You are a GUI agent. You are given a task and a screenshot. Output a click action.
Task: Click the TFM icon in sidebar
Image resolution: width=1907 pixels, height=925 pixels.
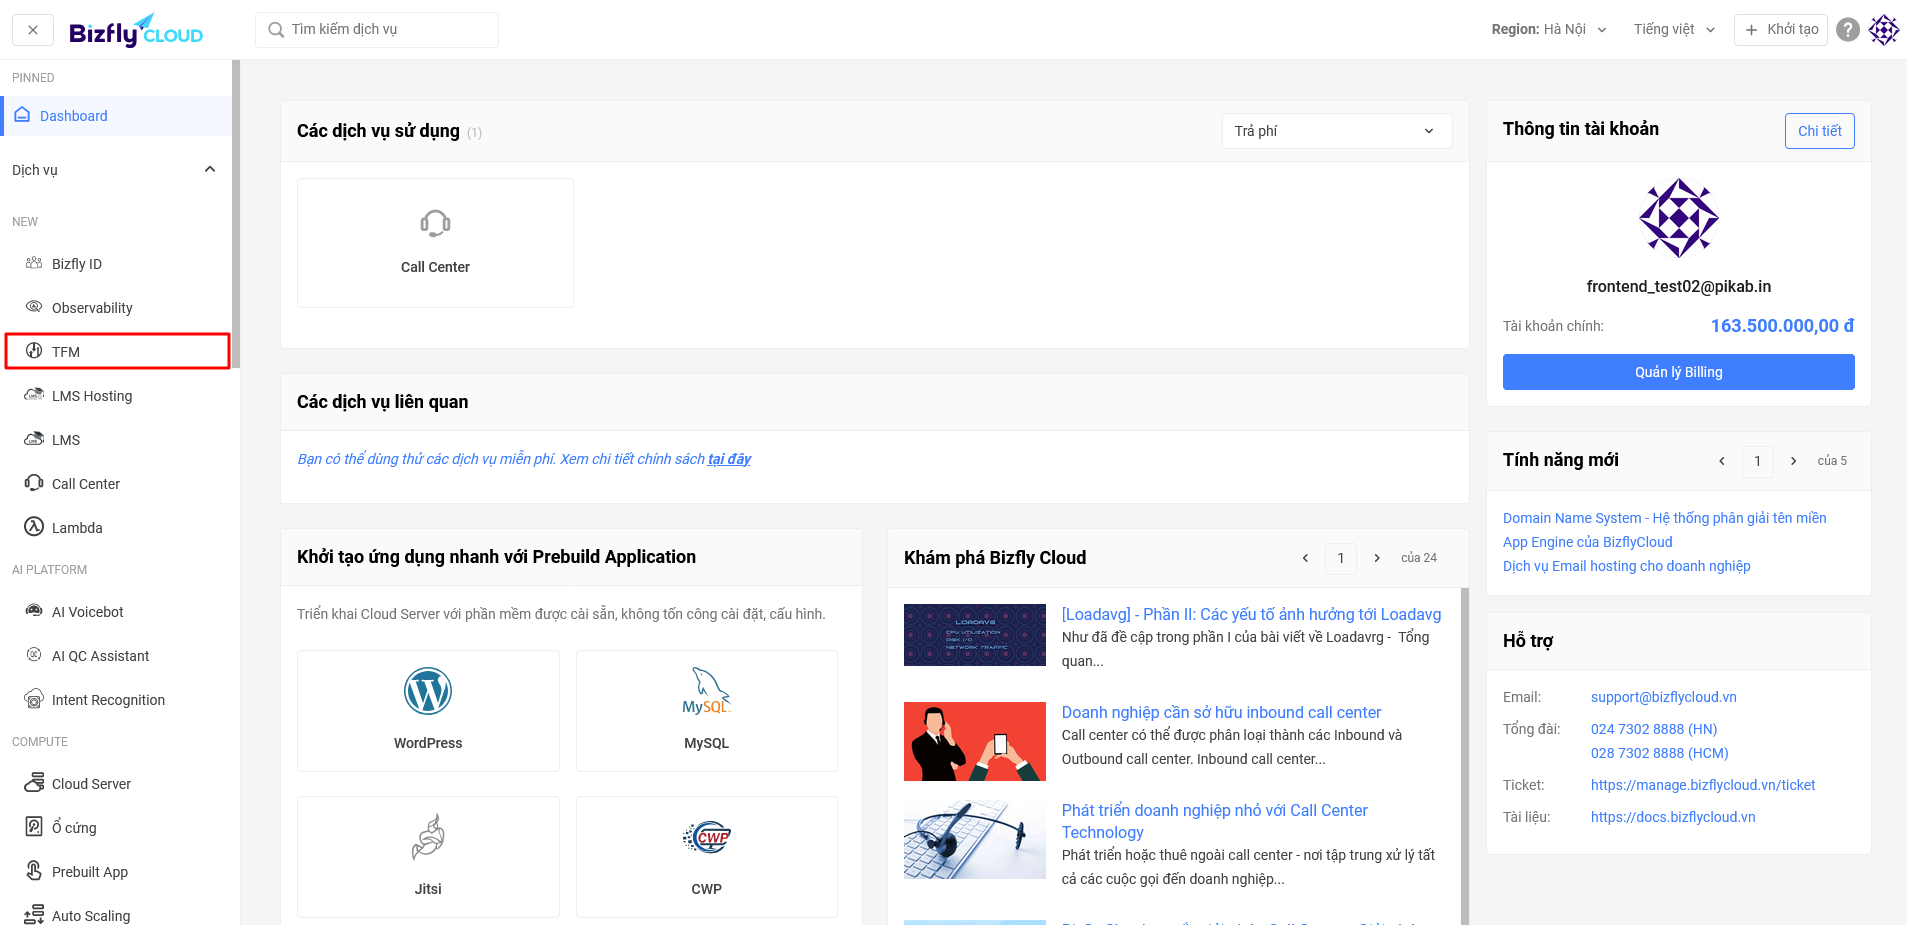[x=34, y=351]
